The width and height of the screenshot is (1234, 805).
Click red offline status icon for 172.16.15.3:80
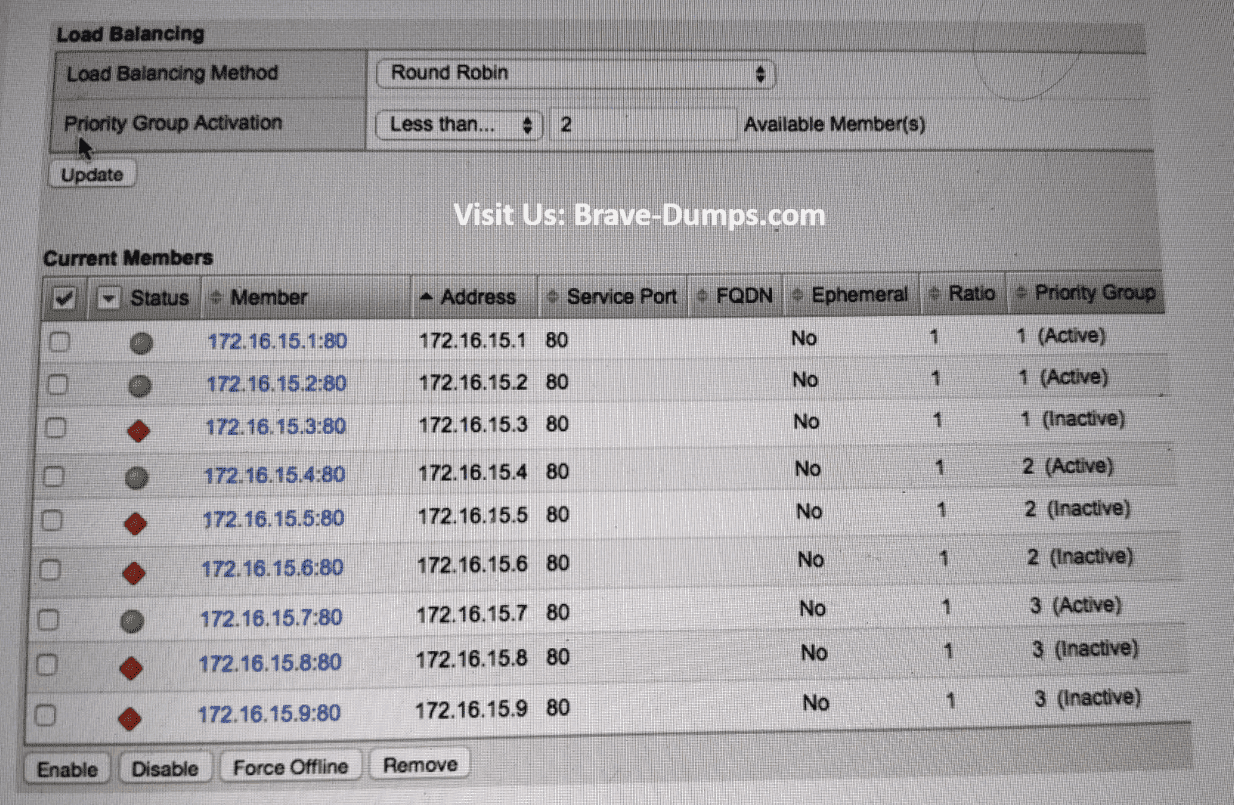click(140, 430)
